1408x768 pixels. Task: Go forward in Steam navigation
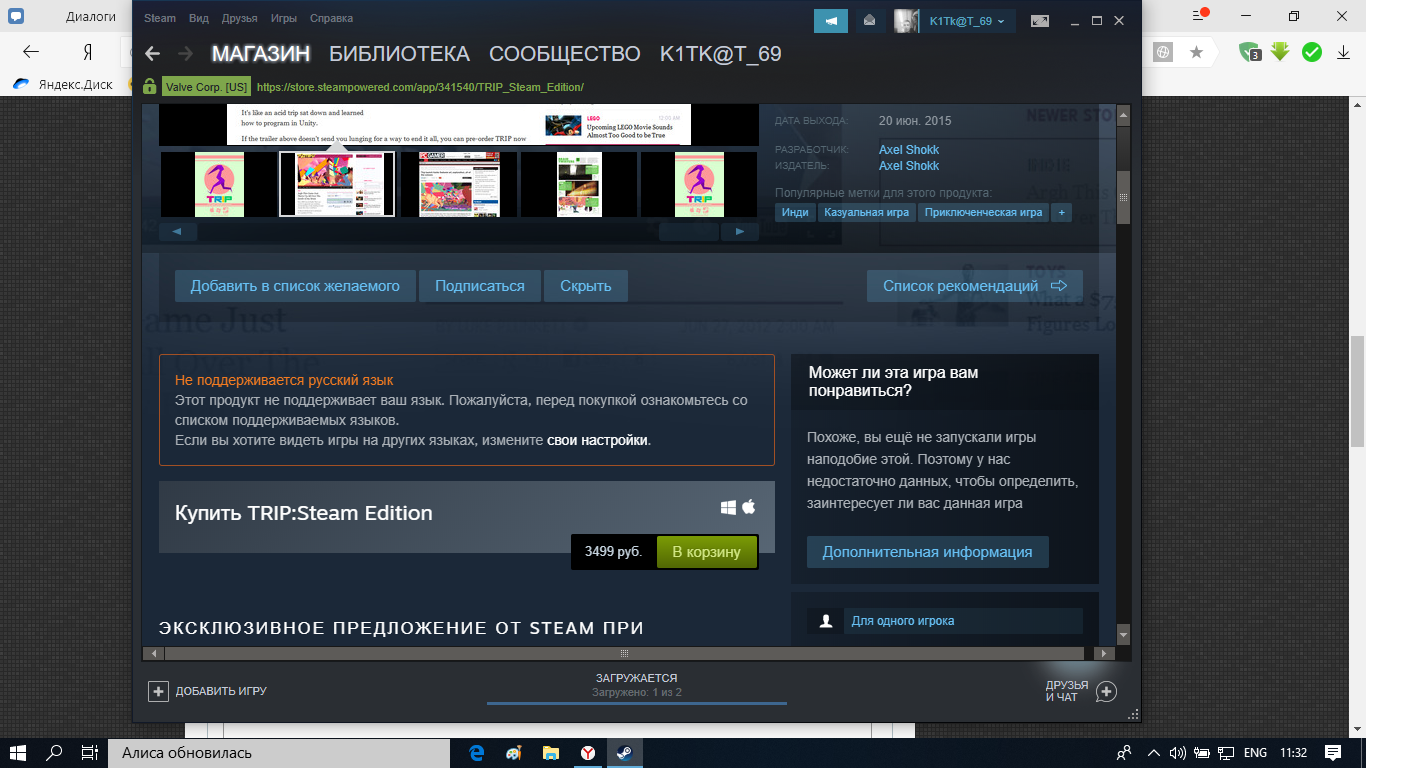[x=185, y=54]
